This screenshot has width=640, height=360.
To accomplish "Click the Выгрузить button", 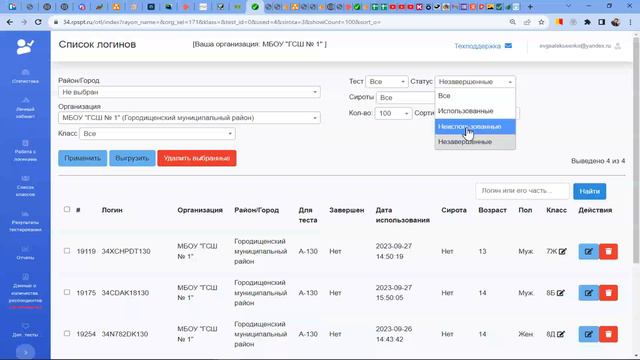I will coord(132,158).
